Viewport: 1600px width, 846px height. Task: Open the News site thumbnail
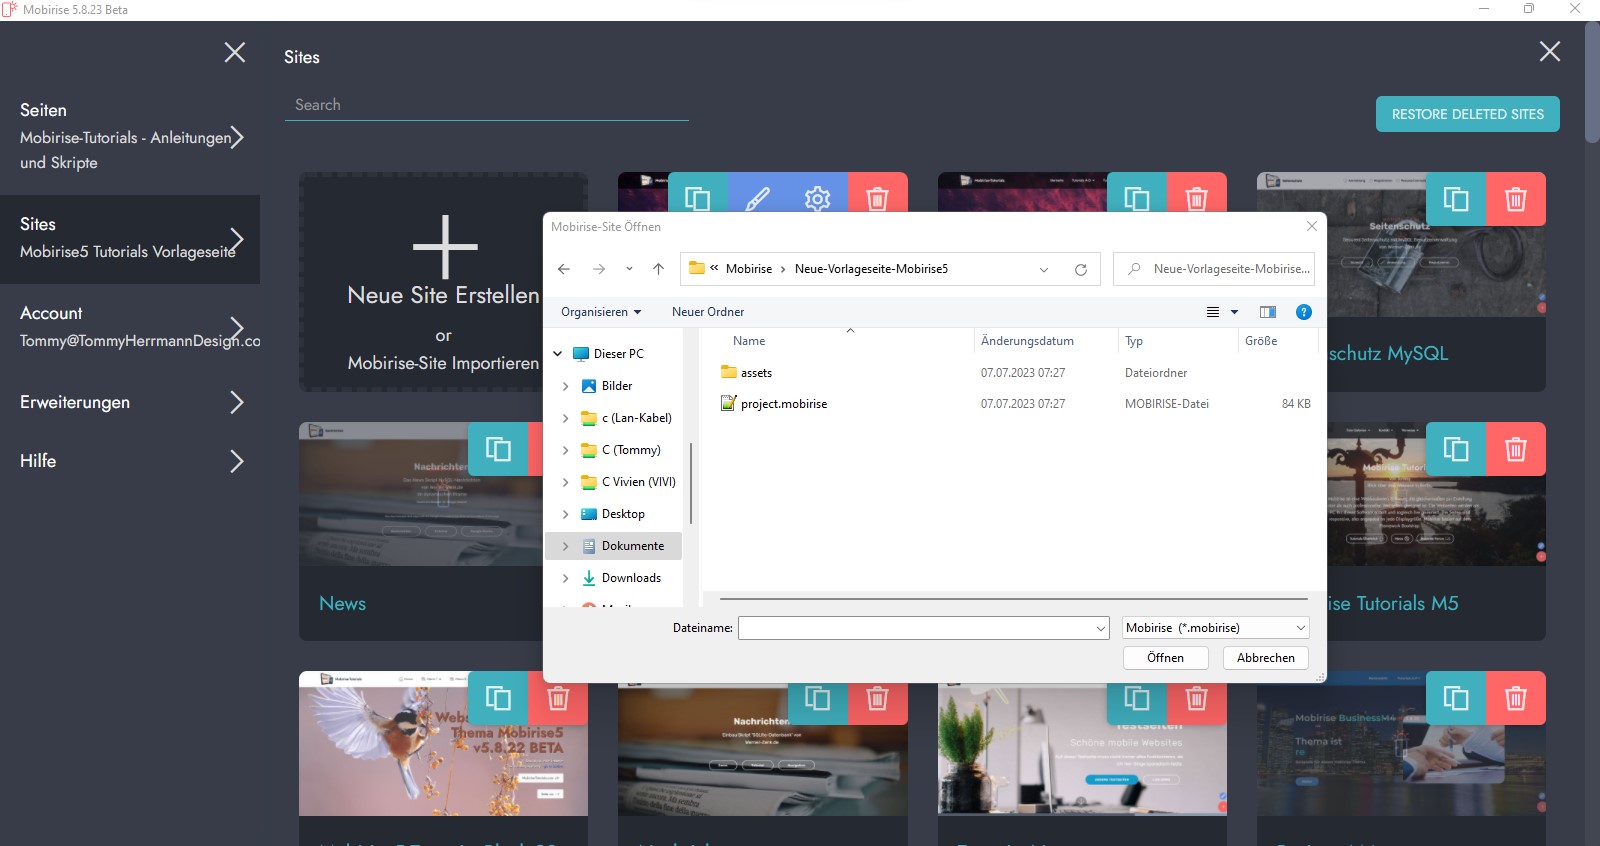click(420, 494)
